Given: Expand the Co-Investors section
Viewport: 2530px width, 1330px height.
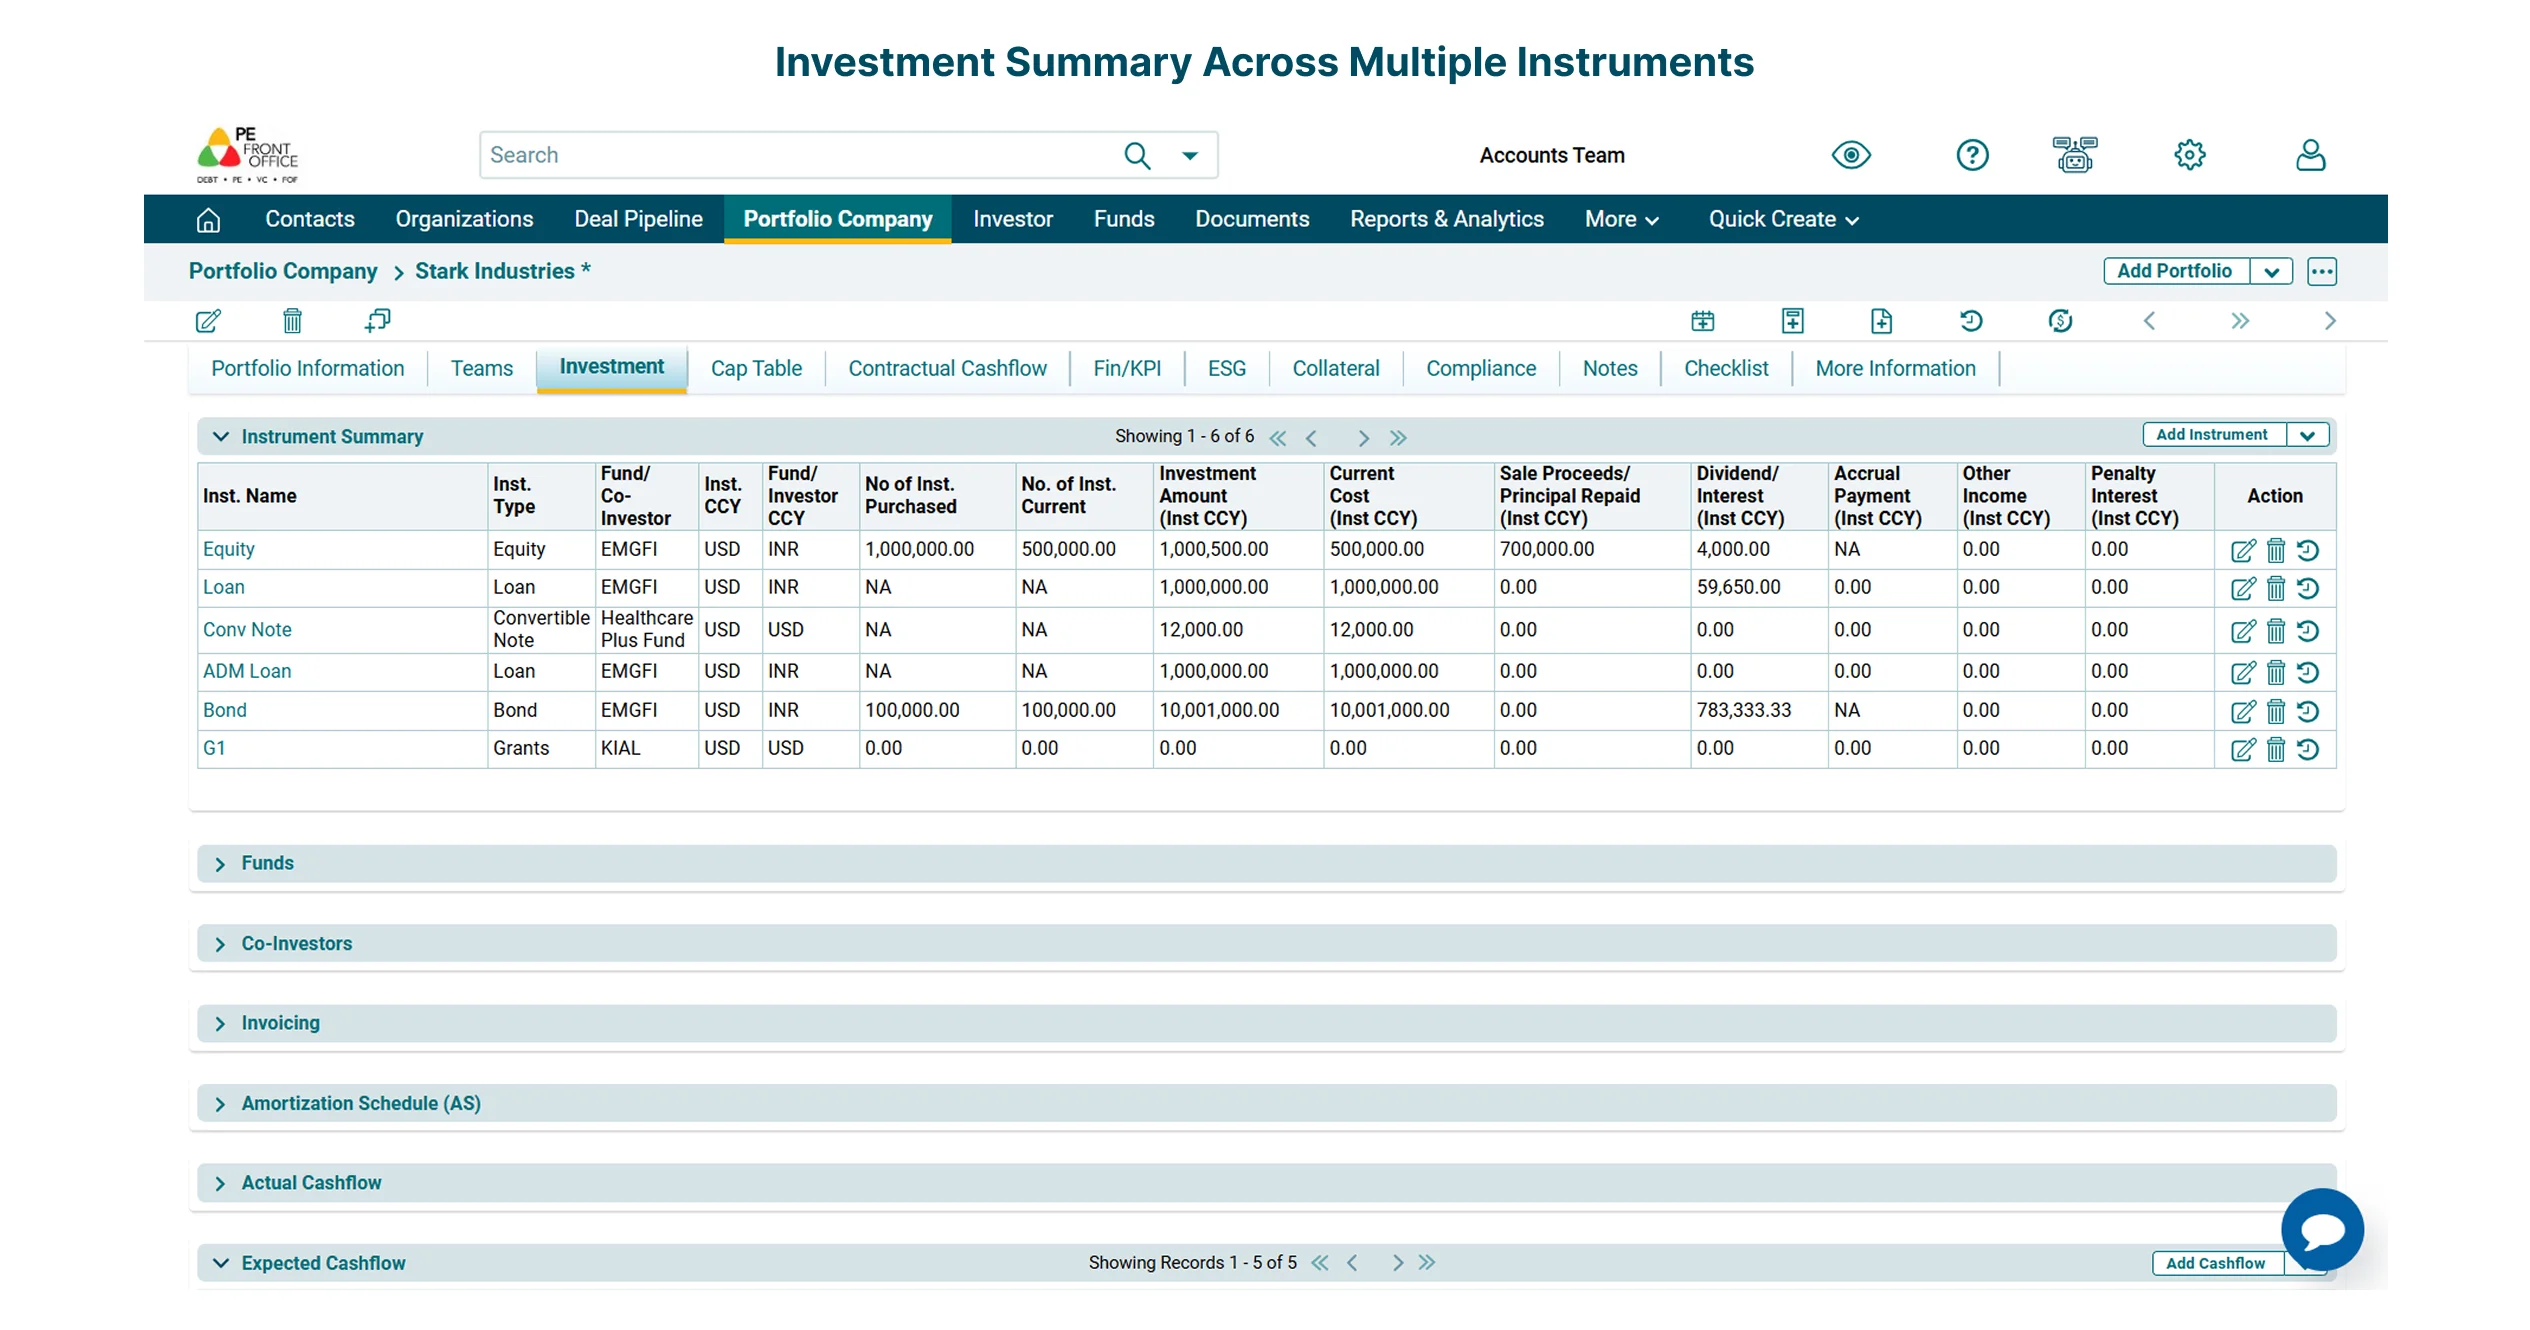Looking at the screenshot, I should coord(220,944).
